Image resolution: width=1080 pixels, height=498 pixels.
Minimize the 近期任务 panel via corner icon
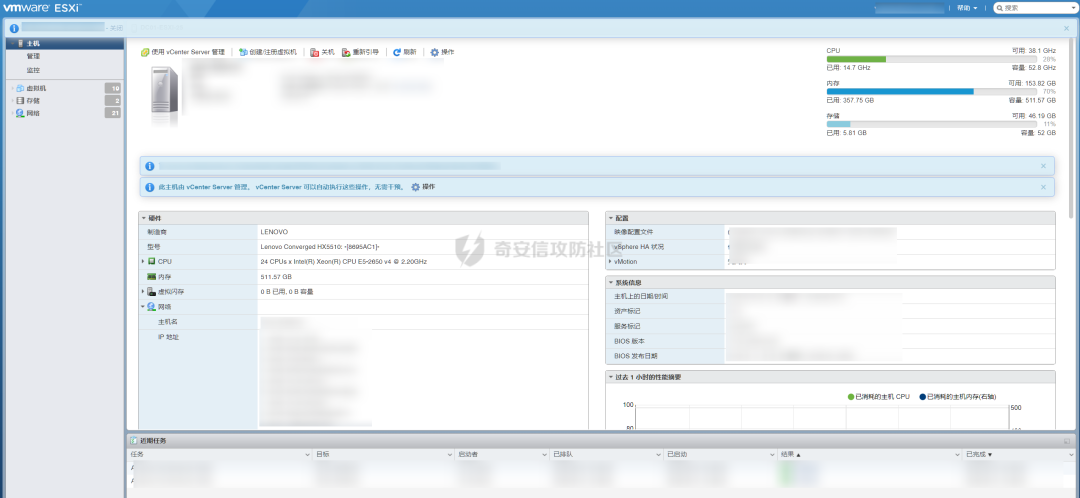[x=1067, y=441]
